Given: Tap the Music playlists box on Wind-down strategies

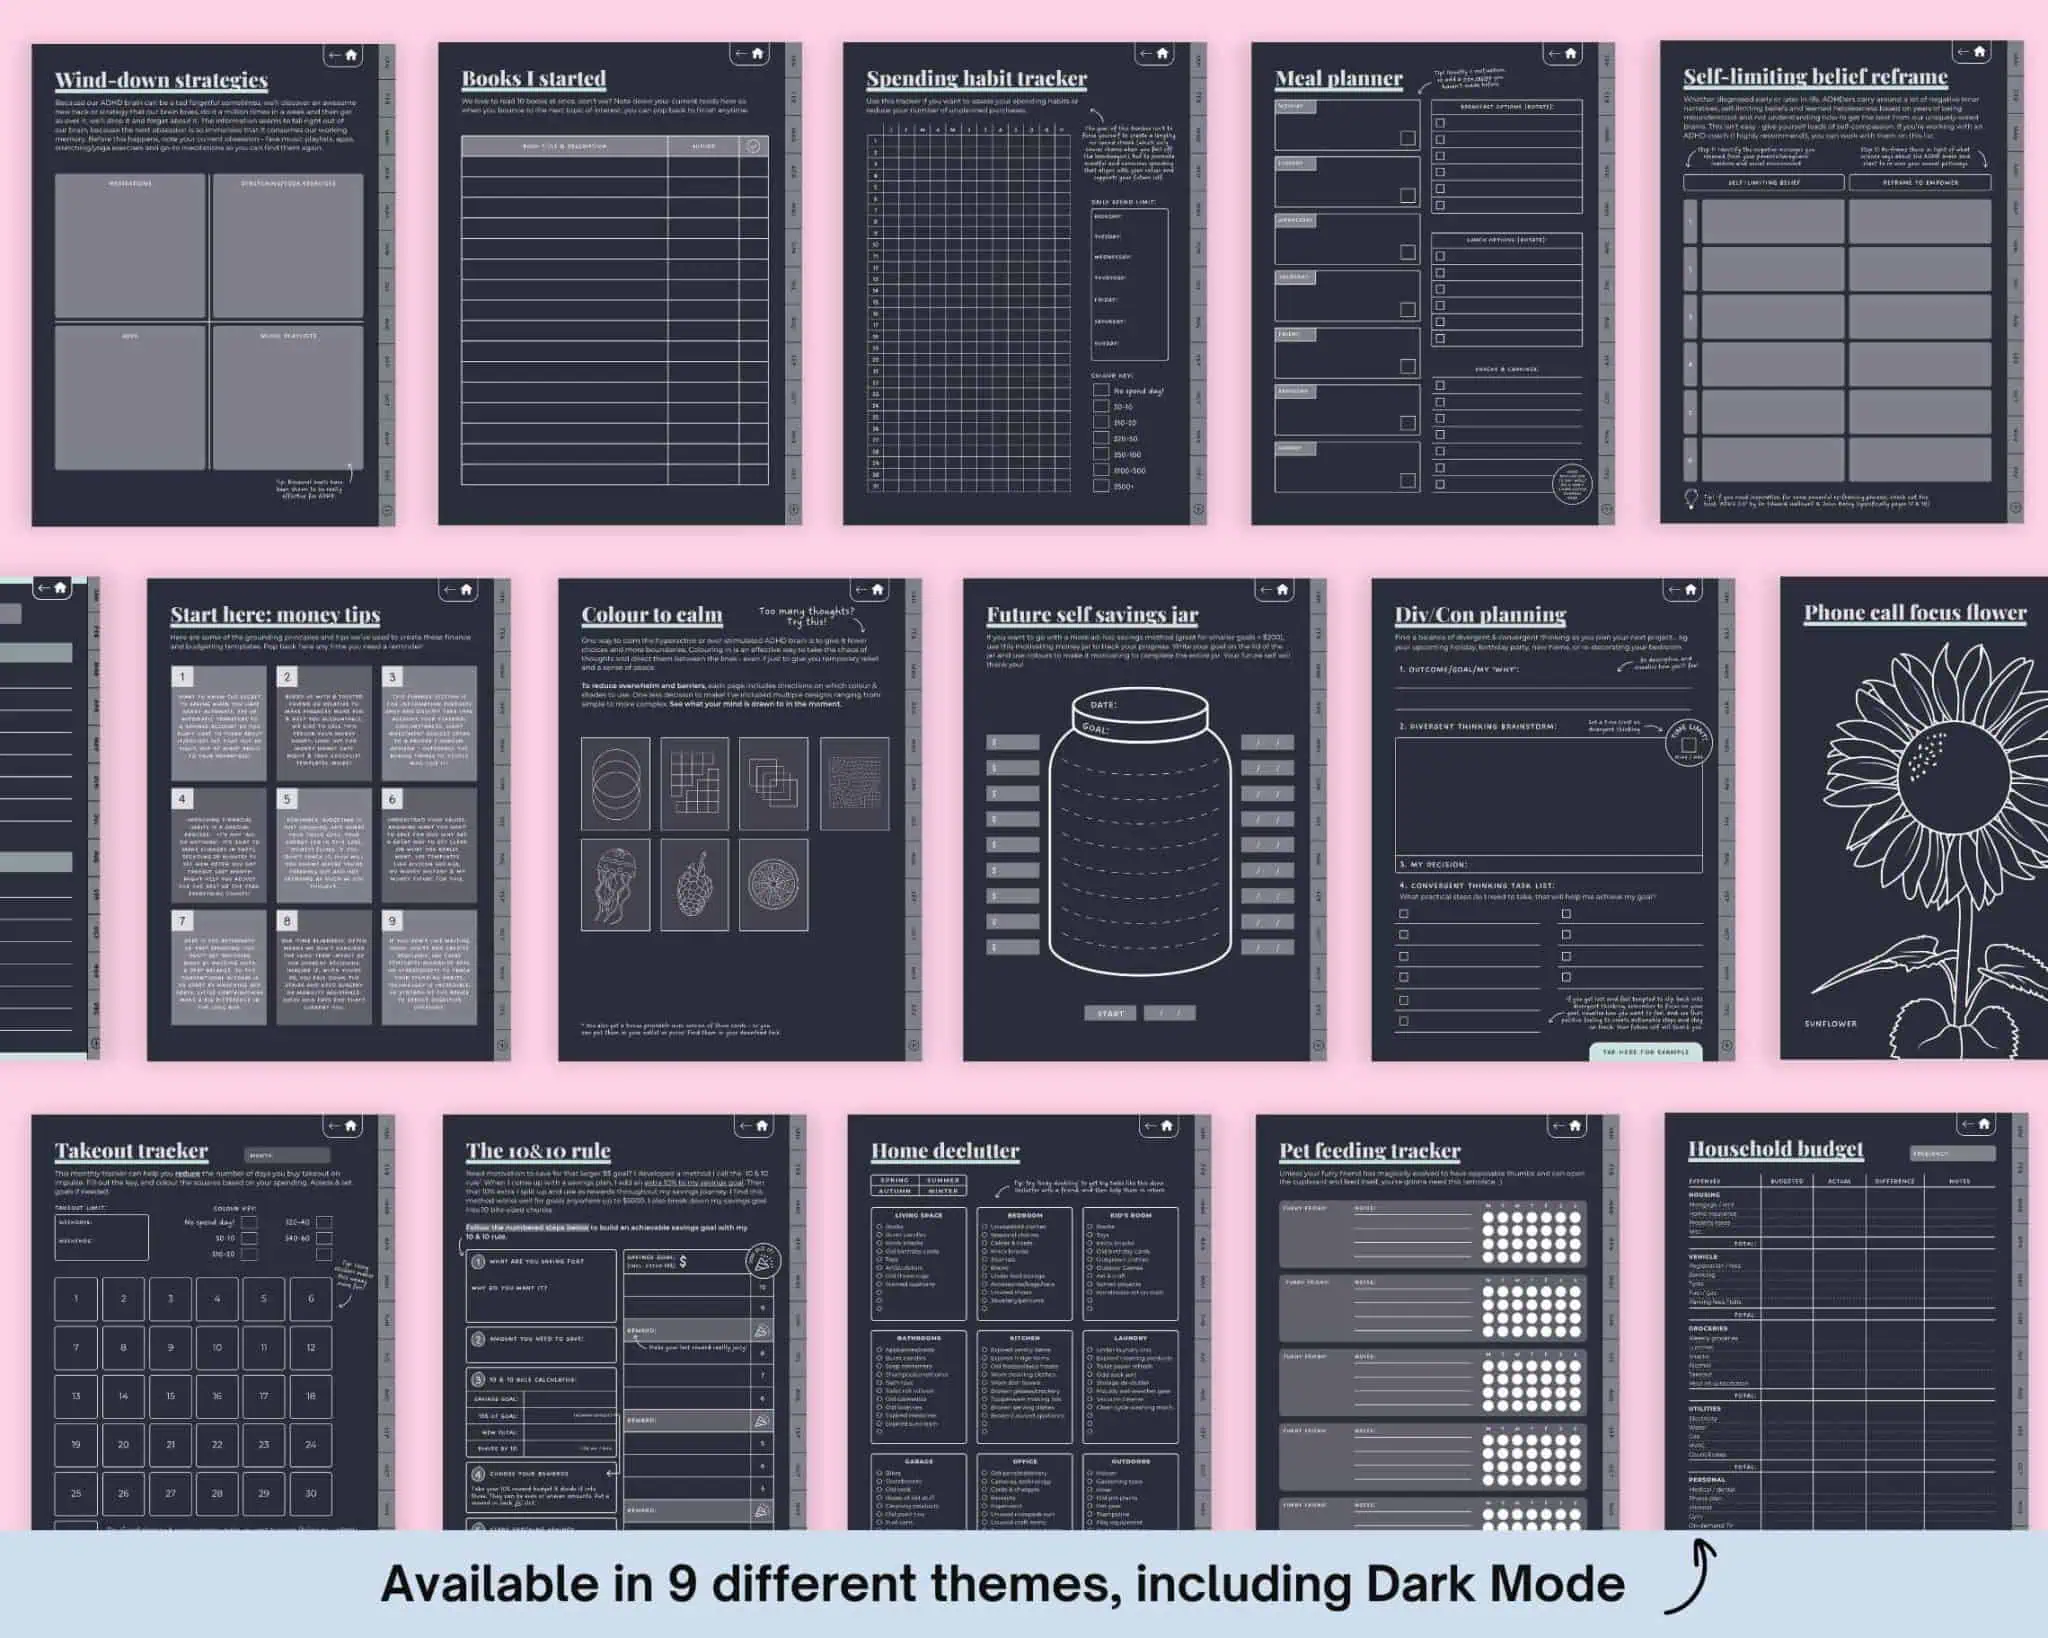Looking at the screenshot, I should (288, 397).
